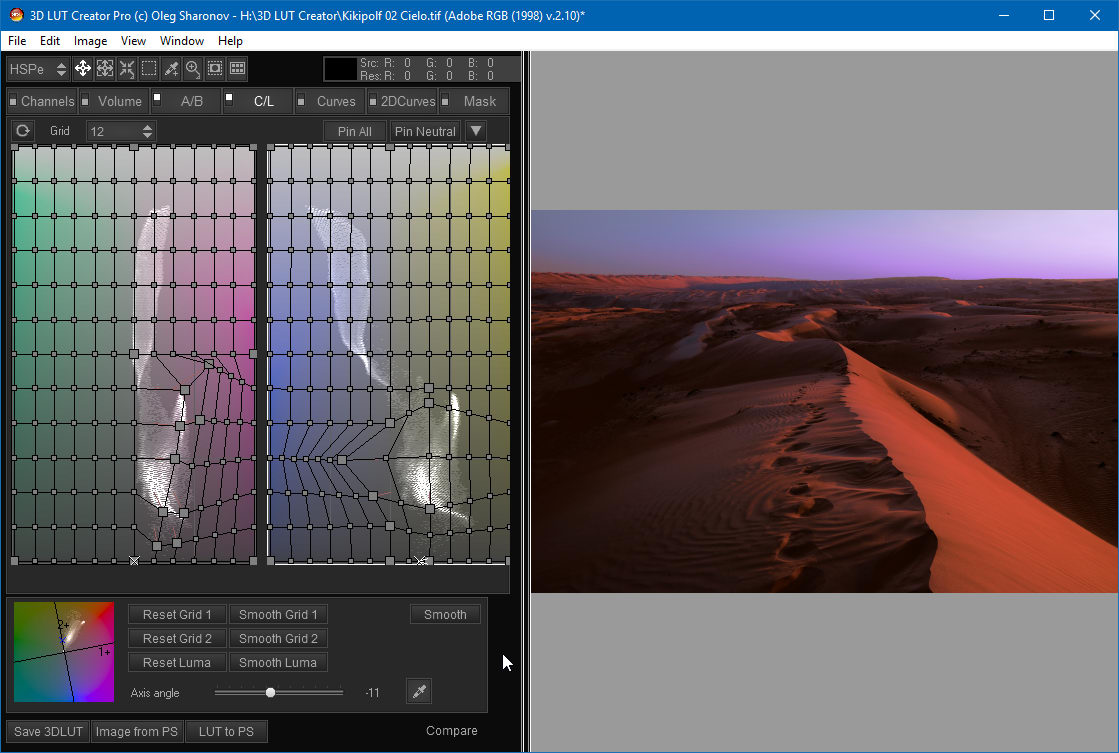Select the zoom tool in the toolbar

pyautogui.click(x=192, y=69)
